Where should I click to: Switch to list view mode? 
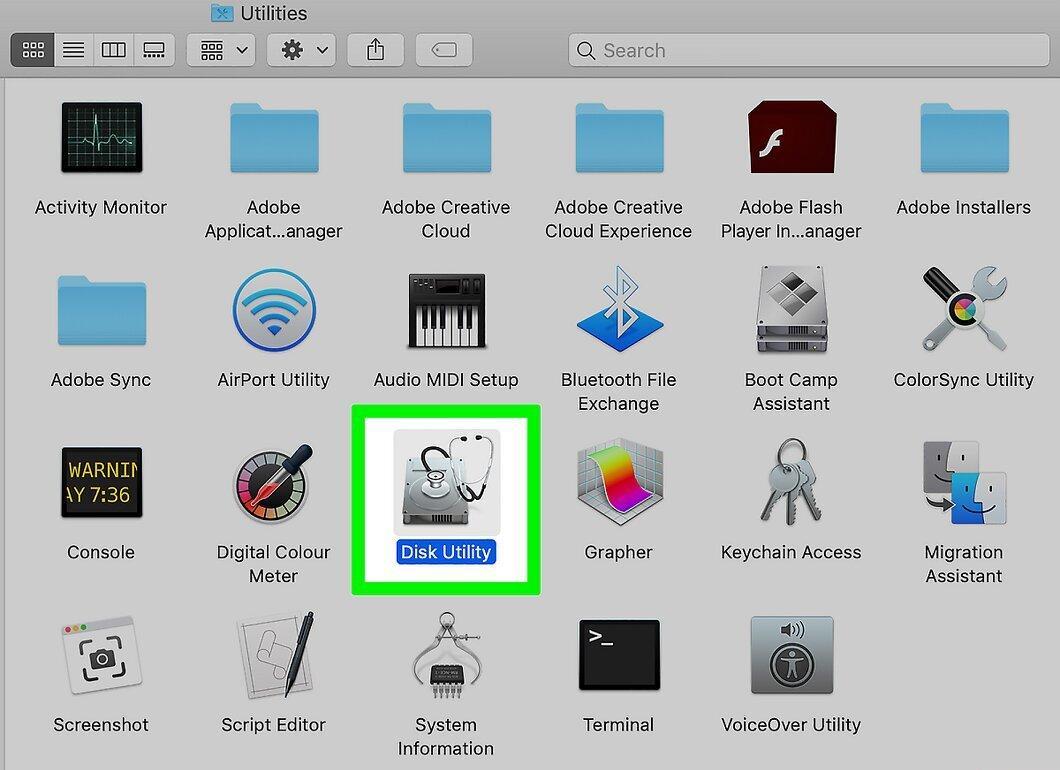[74, 50]
